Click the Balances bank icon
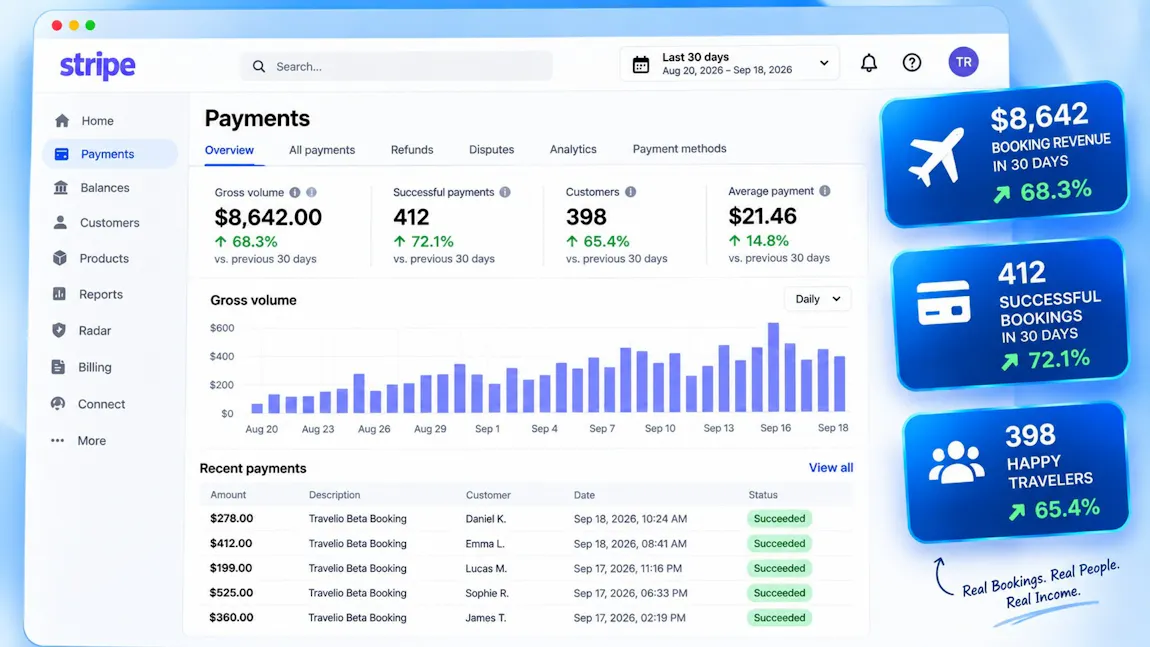The height and width of the screenshot is (647, 1150). (x=61, y=188)
